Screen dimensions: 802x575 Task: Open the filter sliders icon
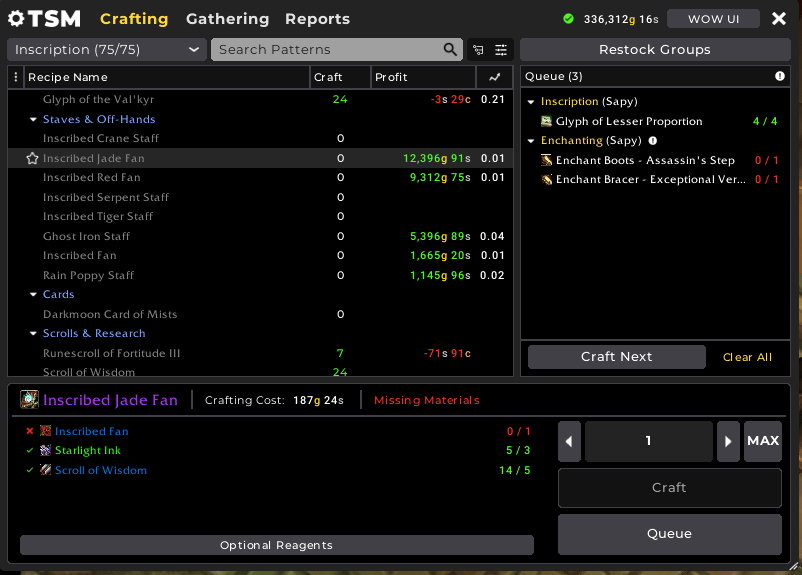[x=501, y=50]
